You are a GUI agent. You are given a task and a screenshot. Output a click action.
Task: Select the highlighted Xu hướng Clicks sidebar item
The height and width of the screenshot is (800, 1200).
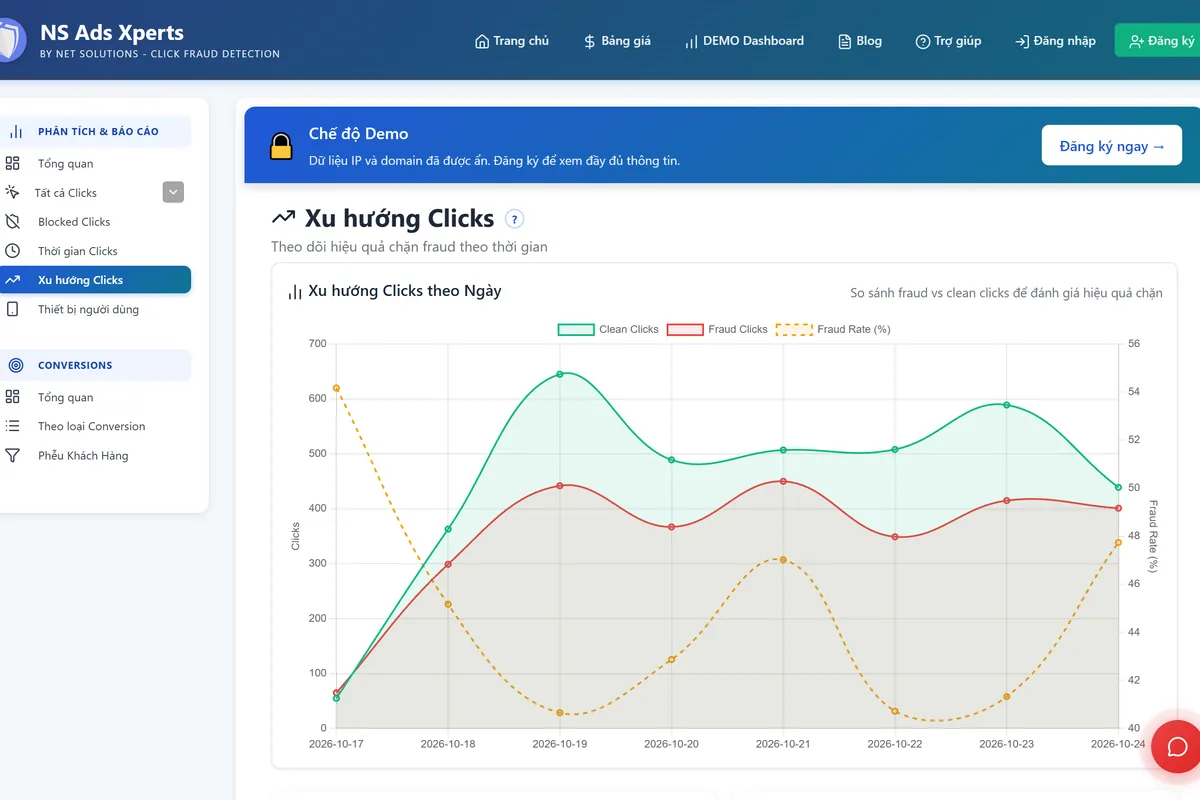point(95,280)
